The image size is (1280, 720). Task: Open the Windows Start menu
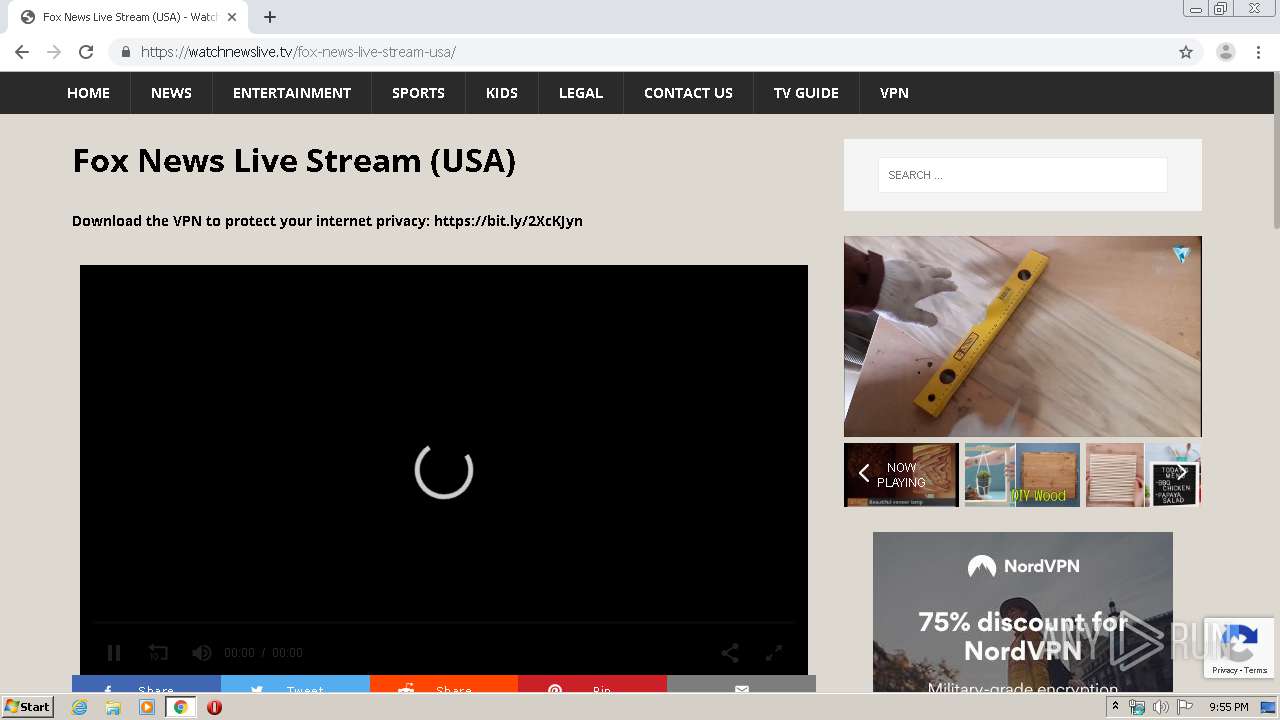pos(28,706)
